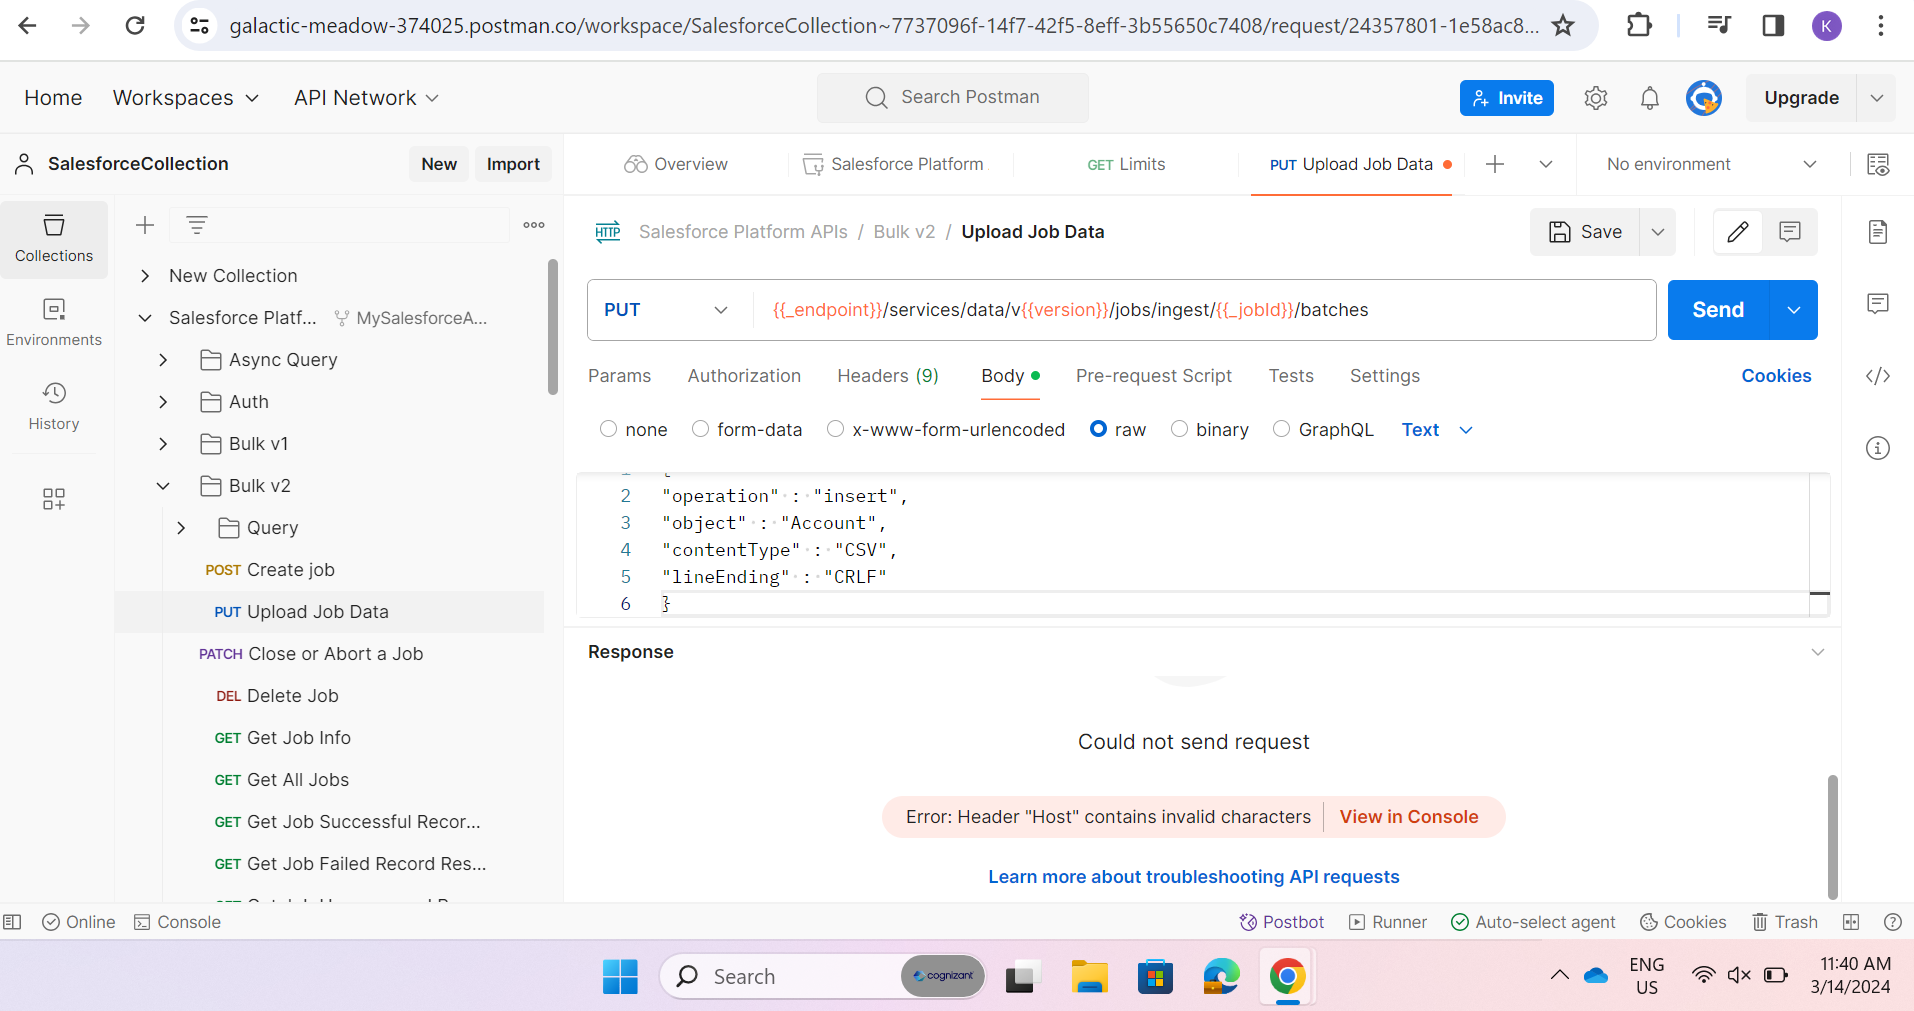Add a new request tab
Image resolution: width=1914 pixels, height=1011 pixels.
click(x=1495, y=164)
